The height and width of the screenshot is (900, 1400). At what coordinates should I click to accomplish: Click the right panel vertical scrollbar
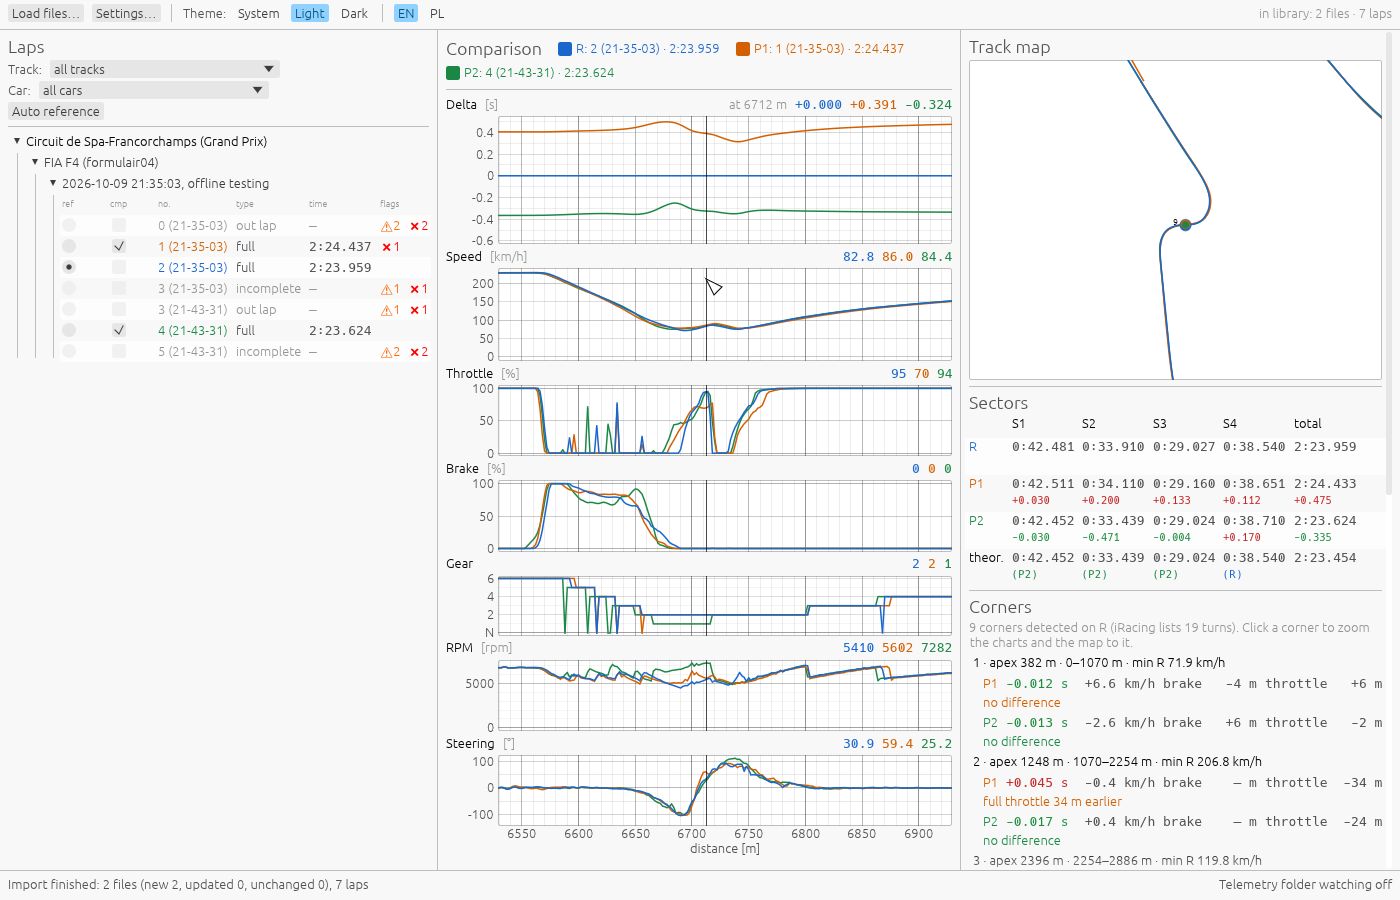pyautogui.click(x=1389, y=265)
